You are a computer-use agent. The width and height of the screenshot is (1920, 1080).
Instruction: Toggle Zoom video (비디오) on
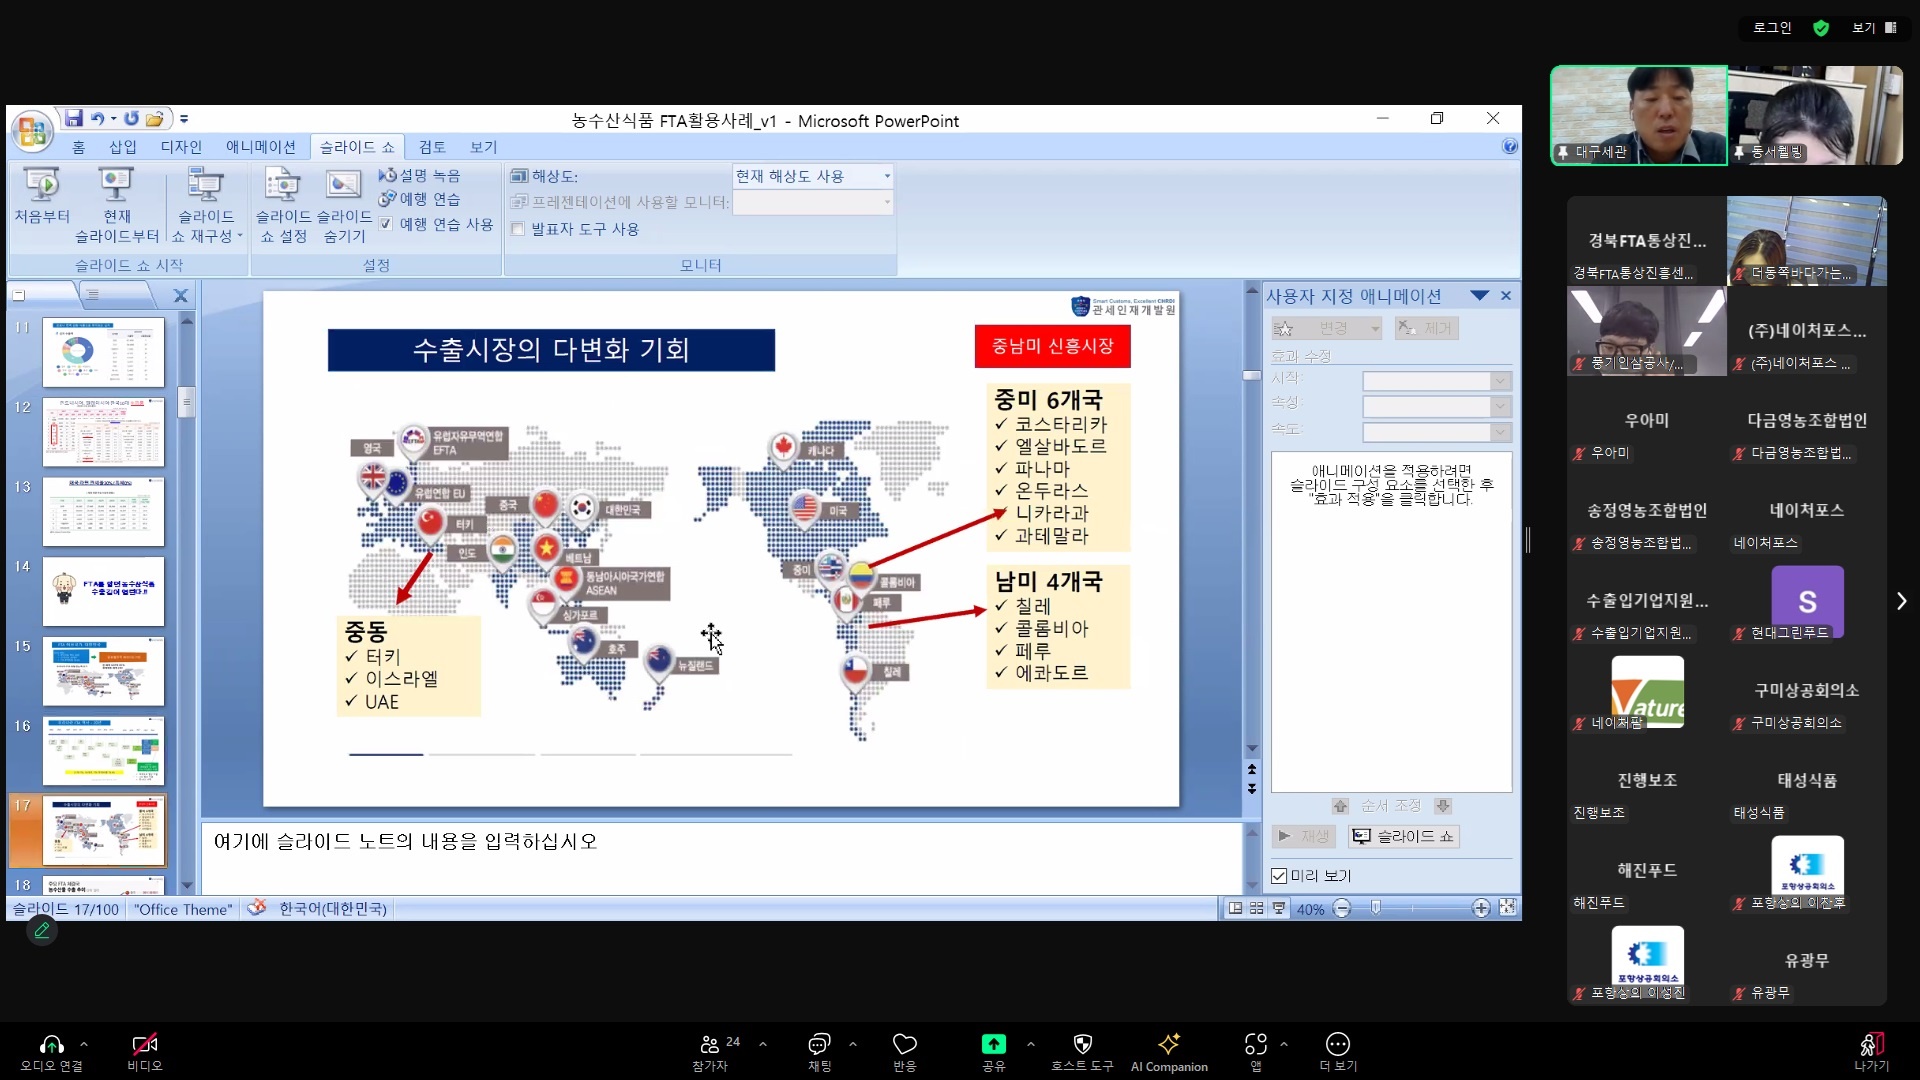(x=144, y=1052)
